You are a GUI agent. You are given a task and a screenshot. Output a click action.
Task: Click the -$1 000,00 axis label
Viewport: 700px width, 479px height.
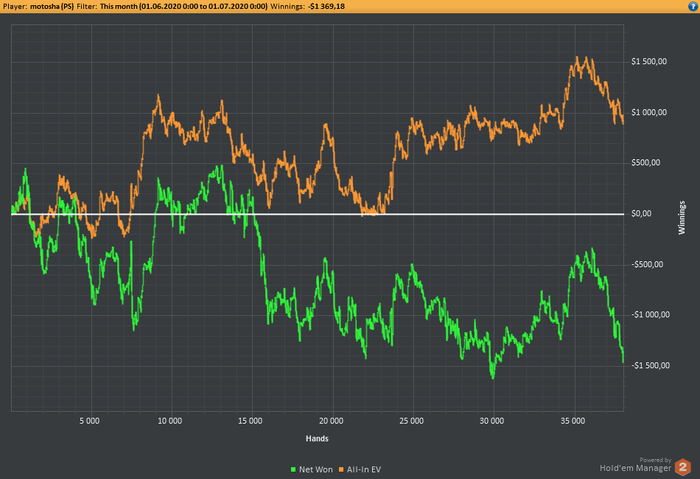pos(650,315)
